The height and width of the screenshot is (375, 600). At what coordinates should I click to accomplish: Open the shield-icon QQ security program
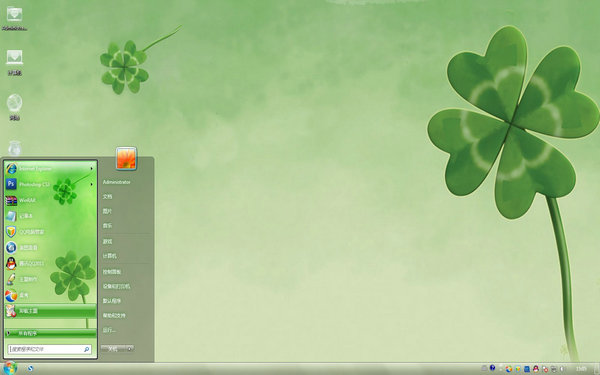(x=50, y=232)
